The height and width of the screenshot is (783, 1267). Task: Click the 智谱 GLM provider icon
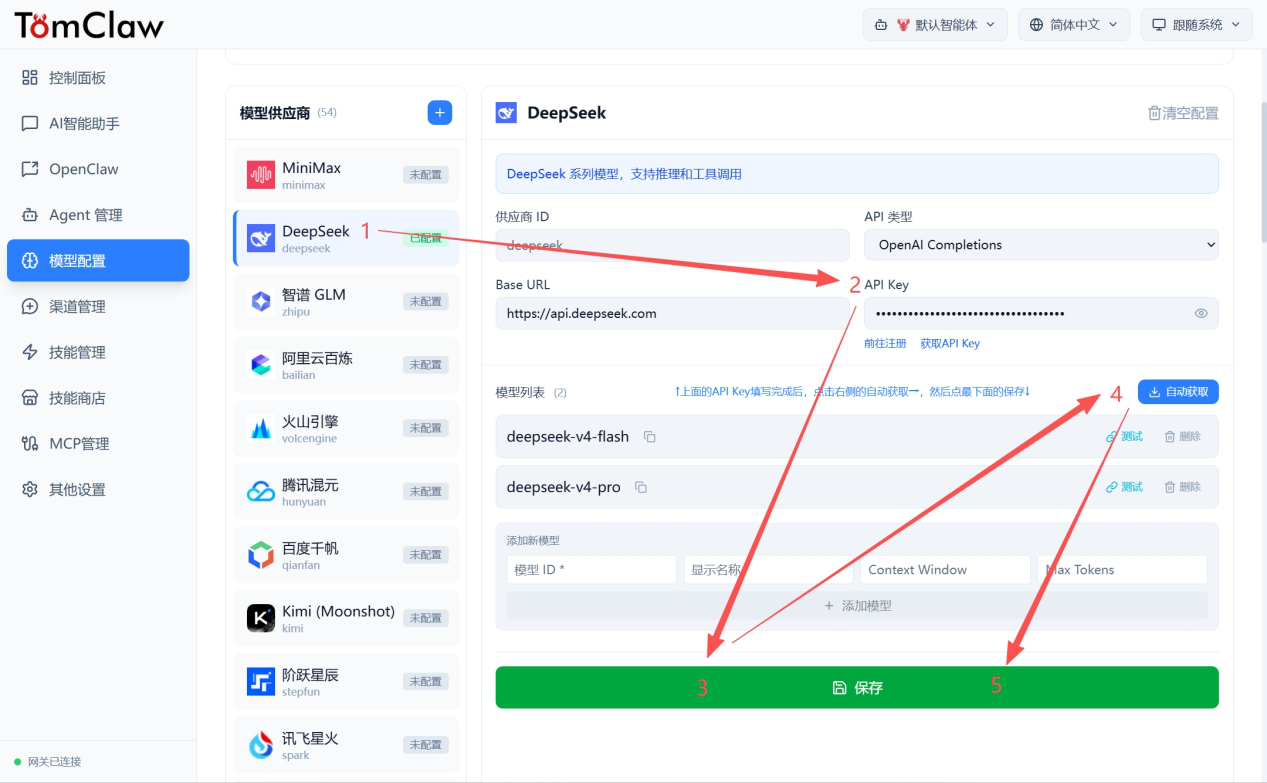pos(261,302)
